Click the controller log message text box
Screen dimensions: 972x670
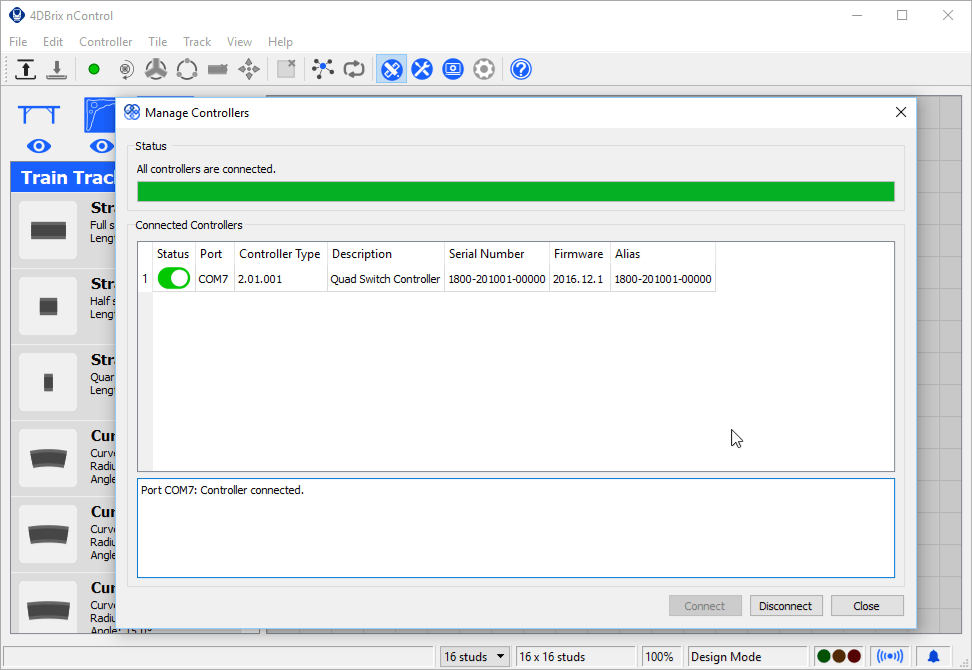[516, 528]
